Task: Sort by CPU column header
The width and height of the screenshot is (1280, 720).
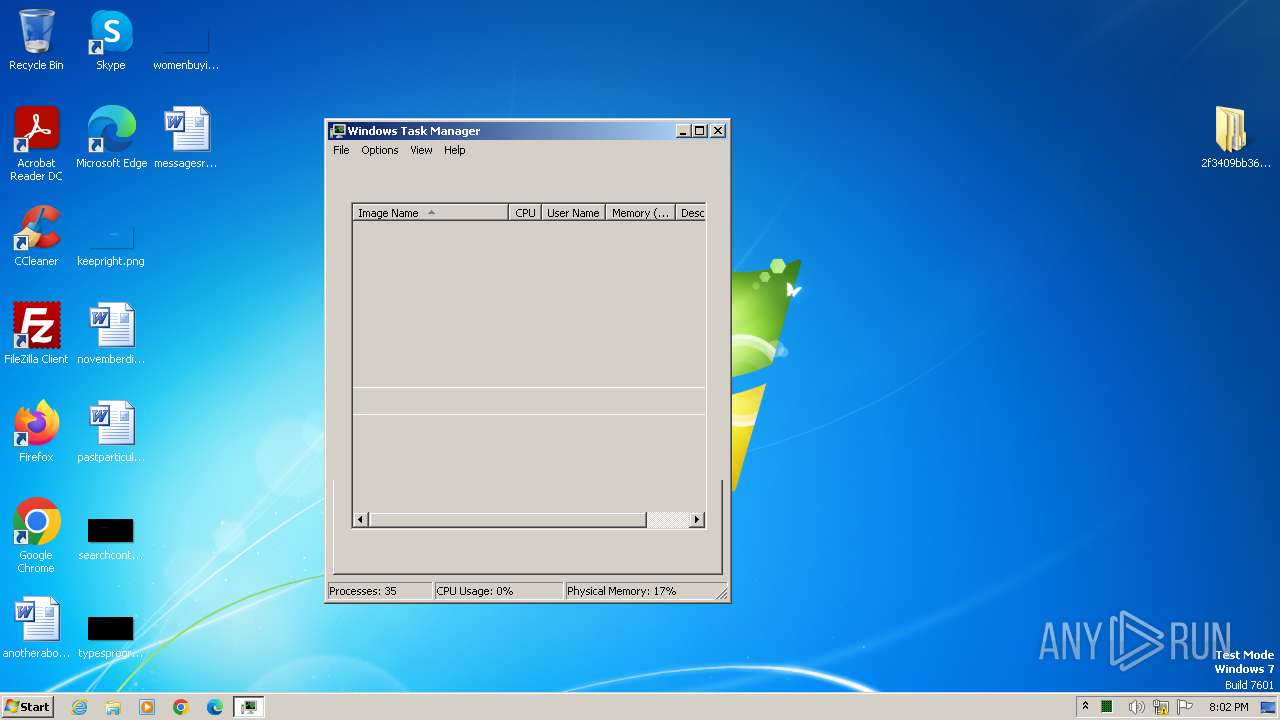Action: pos(526,213)
